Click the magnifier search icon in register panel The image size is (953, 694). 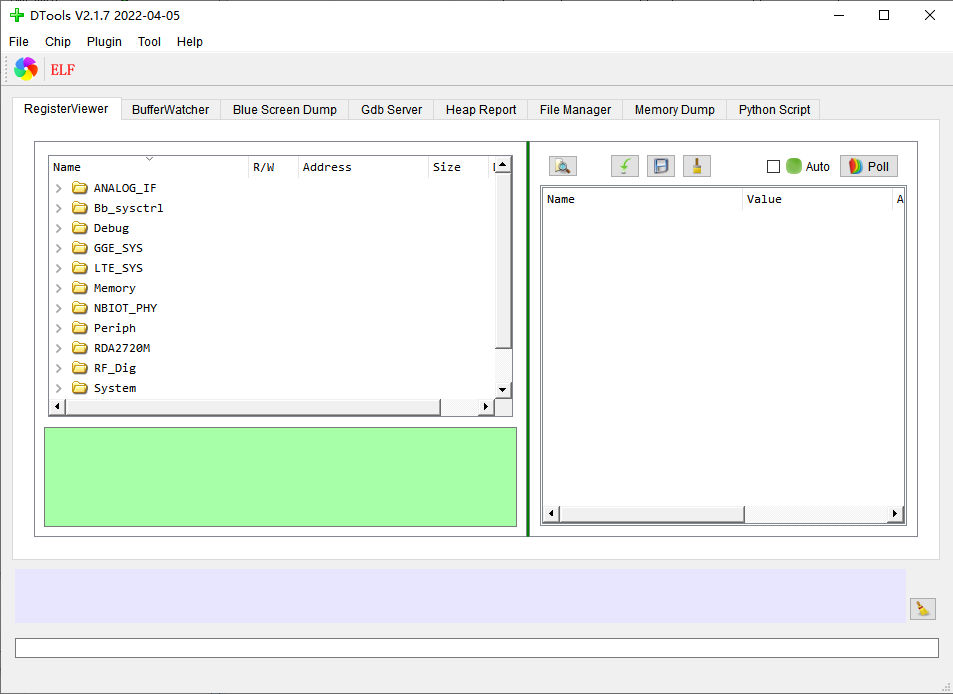coord(562,166)
